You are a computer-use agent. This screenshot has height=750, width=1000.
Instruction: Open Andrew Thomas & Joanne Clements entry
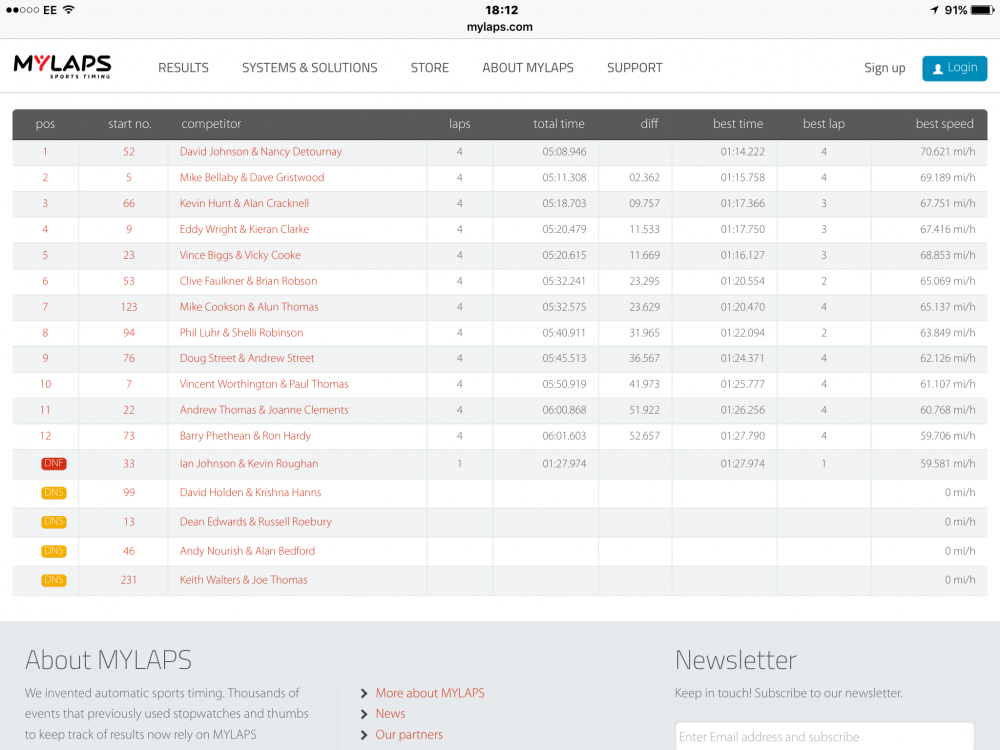coord(264,410)
